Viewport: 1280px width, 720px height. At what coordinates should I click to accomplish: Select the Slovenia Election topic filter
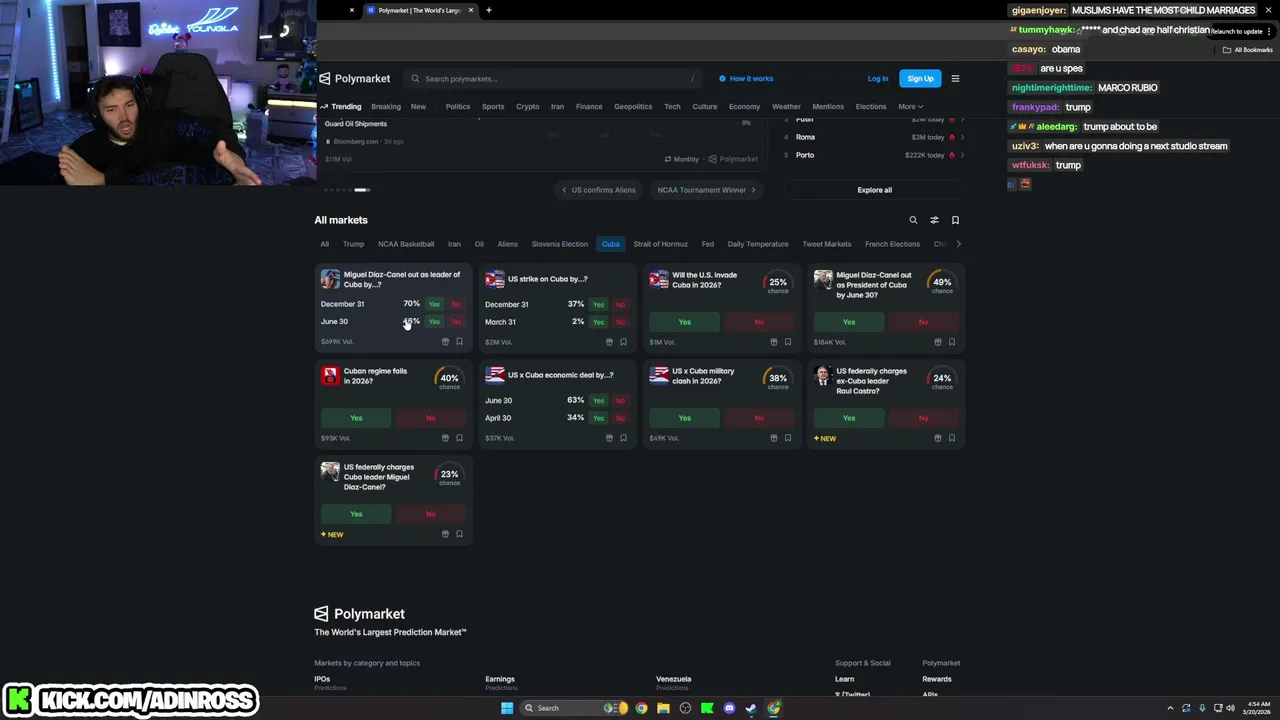(x=560, y=244)
